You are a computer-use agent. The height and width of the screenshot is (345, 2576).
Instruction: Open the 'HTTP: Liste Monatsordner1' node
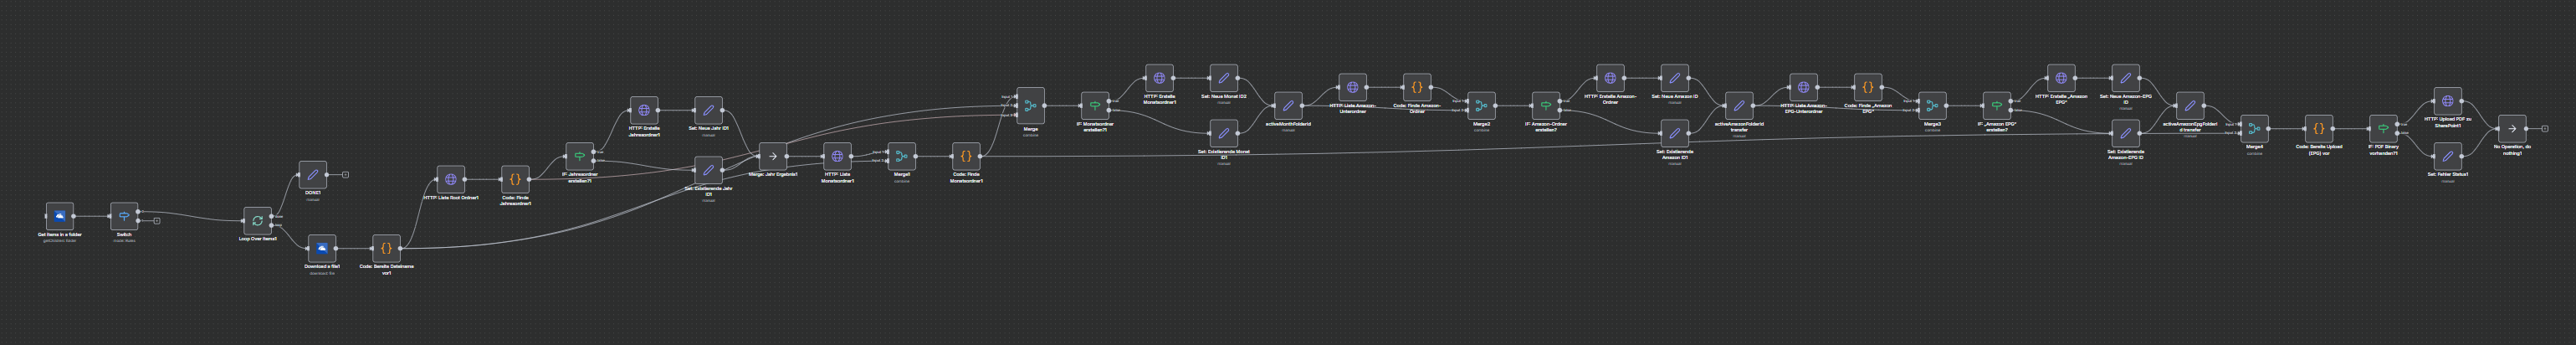[x=837, y=156]
